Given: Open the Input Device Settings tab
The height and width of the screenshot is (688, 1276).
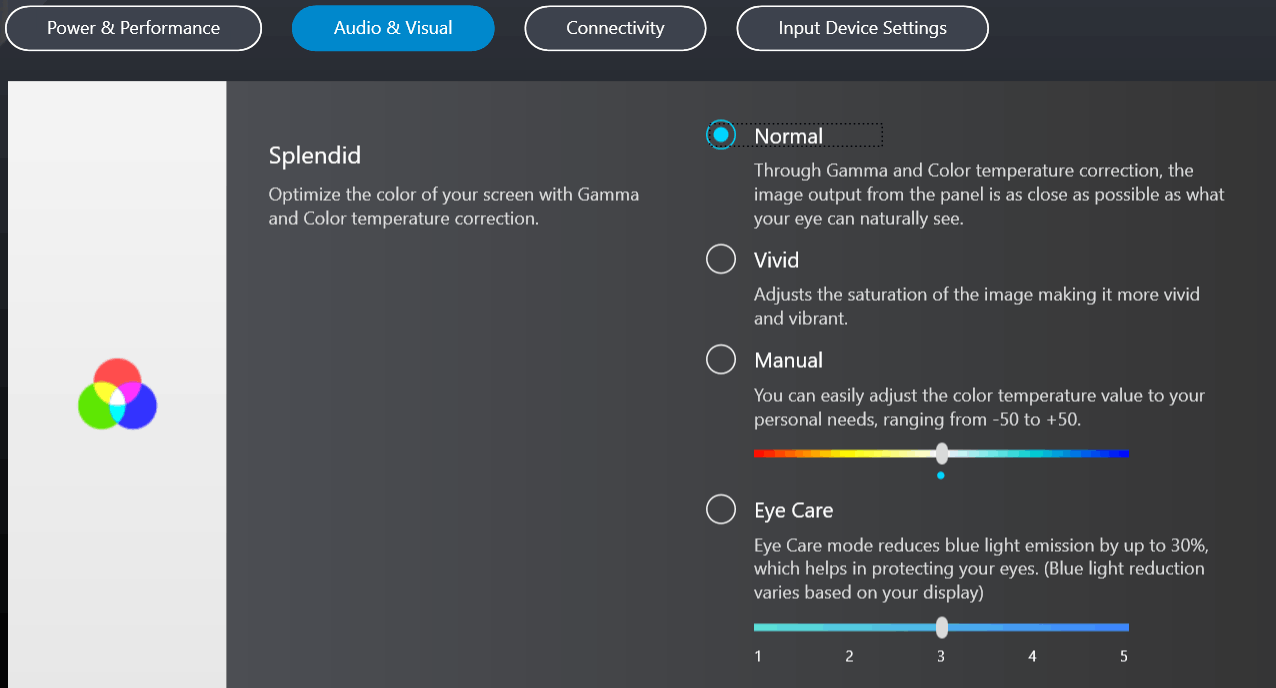Looking at the screenshot, I should (862, 28).
